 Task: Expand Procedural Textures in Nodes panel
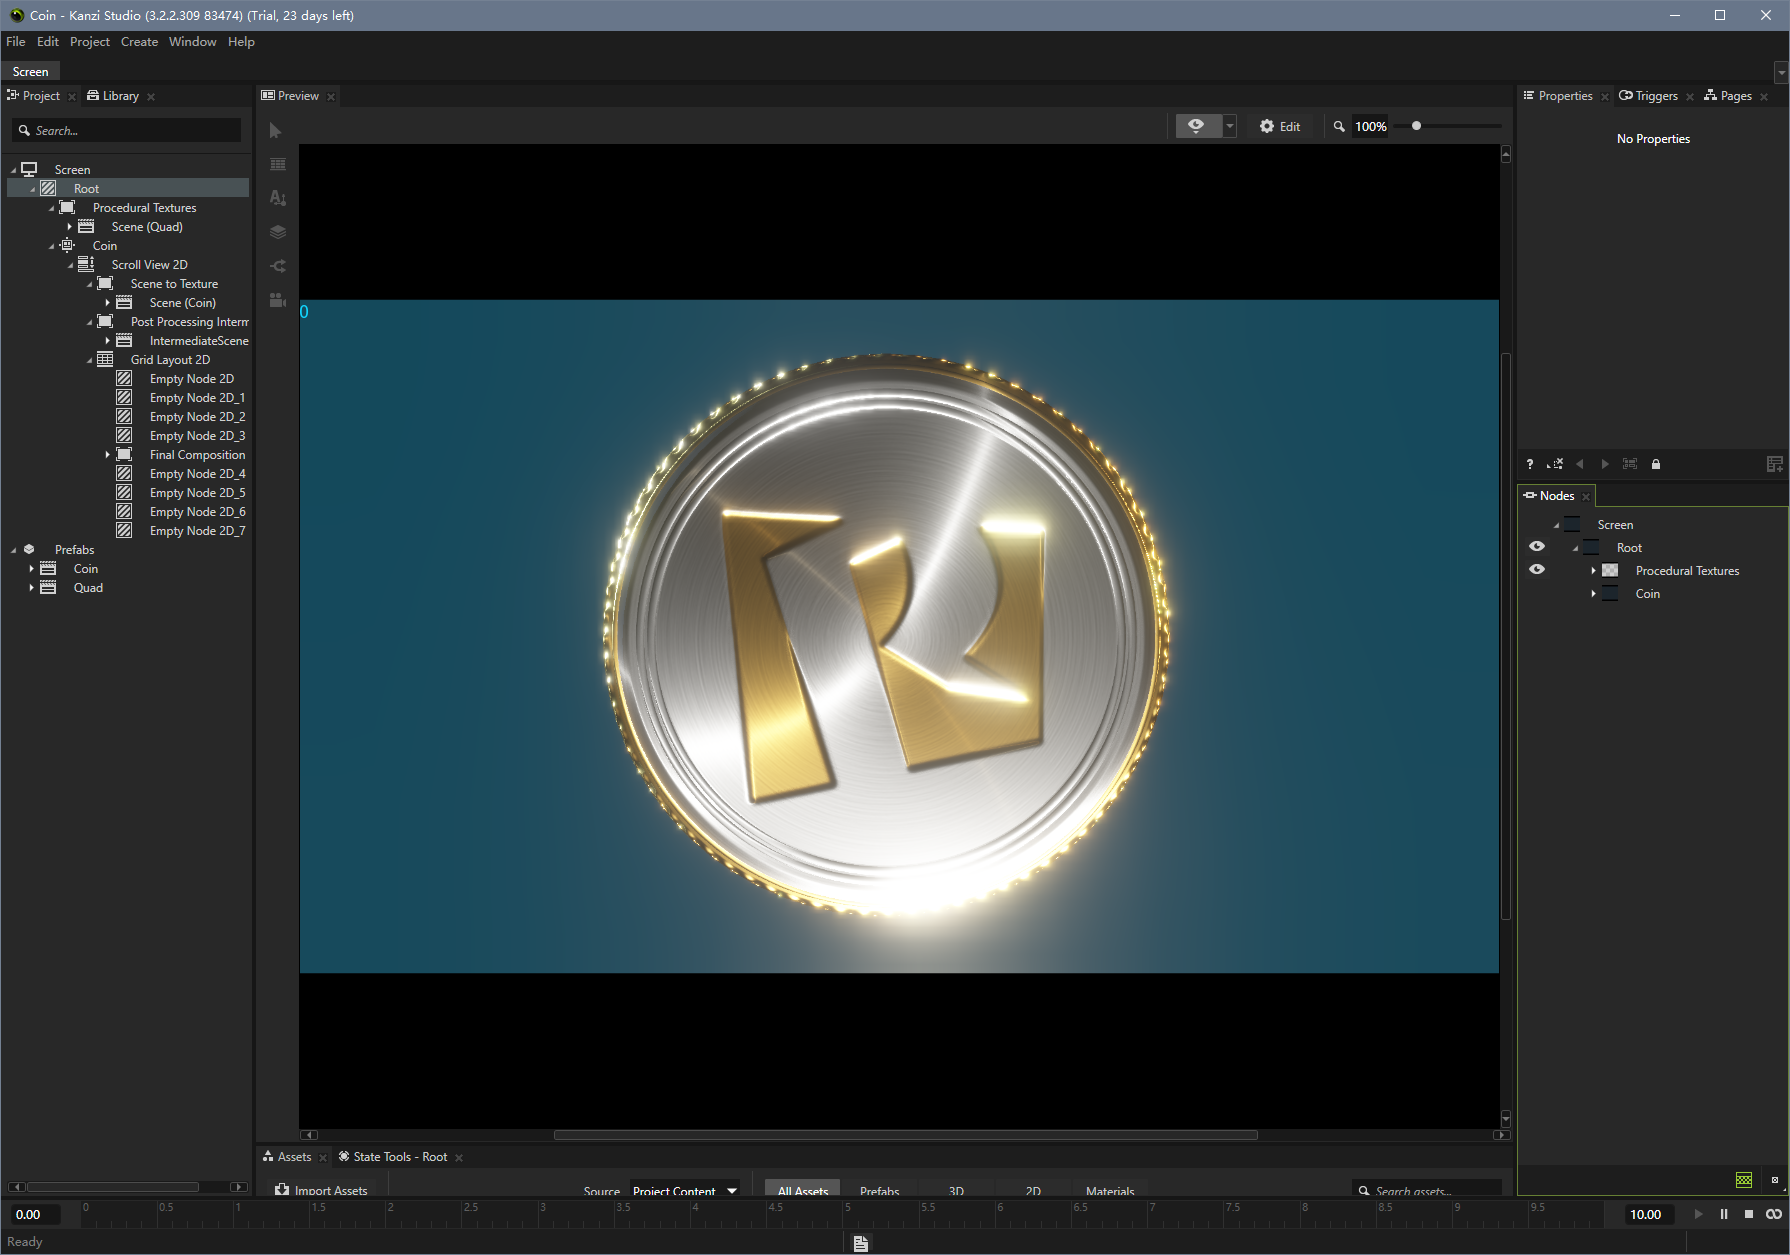pos(1593,571)
